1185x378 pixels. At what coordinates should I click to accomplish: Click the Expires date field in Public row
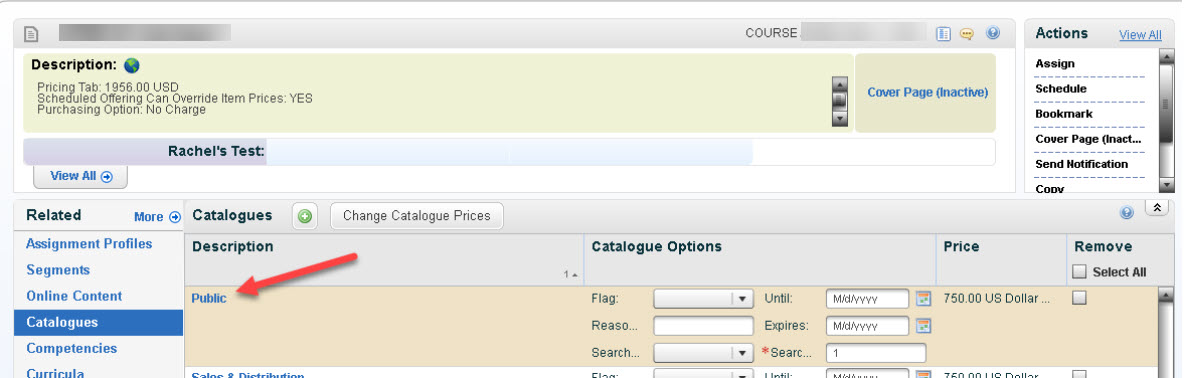pyautogui.click(x=868, y=326)
